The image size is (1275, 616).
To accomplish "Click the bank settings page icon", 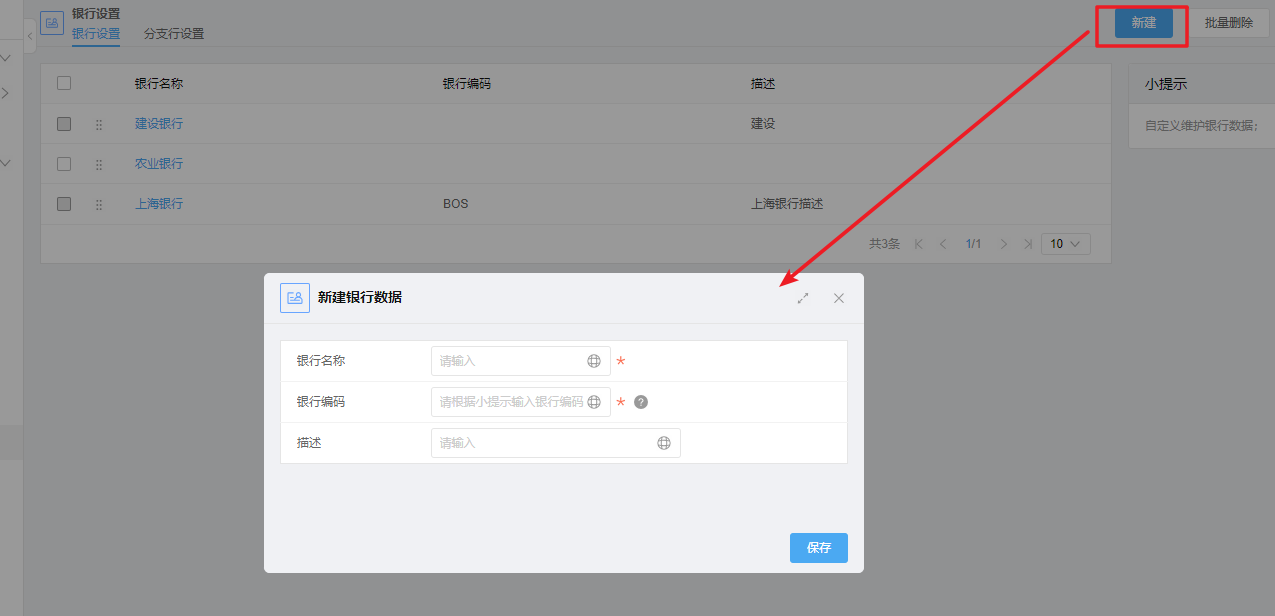I will pyautogui.click(x=52, y=23).
